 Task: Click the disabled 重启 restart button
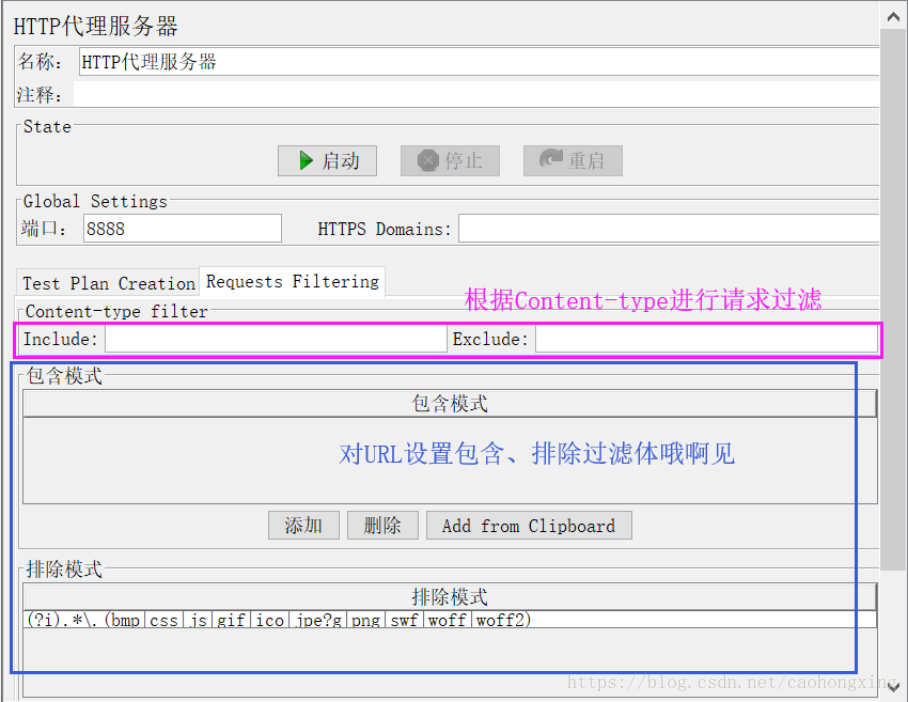(x=573, y=160)
